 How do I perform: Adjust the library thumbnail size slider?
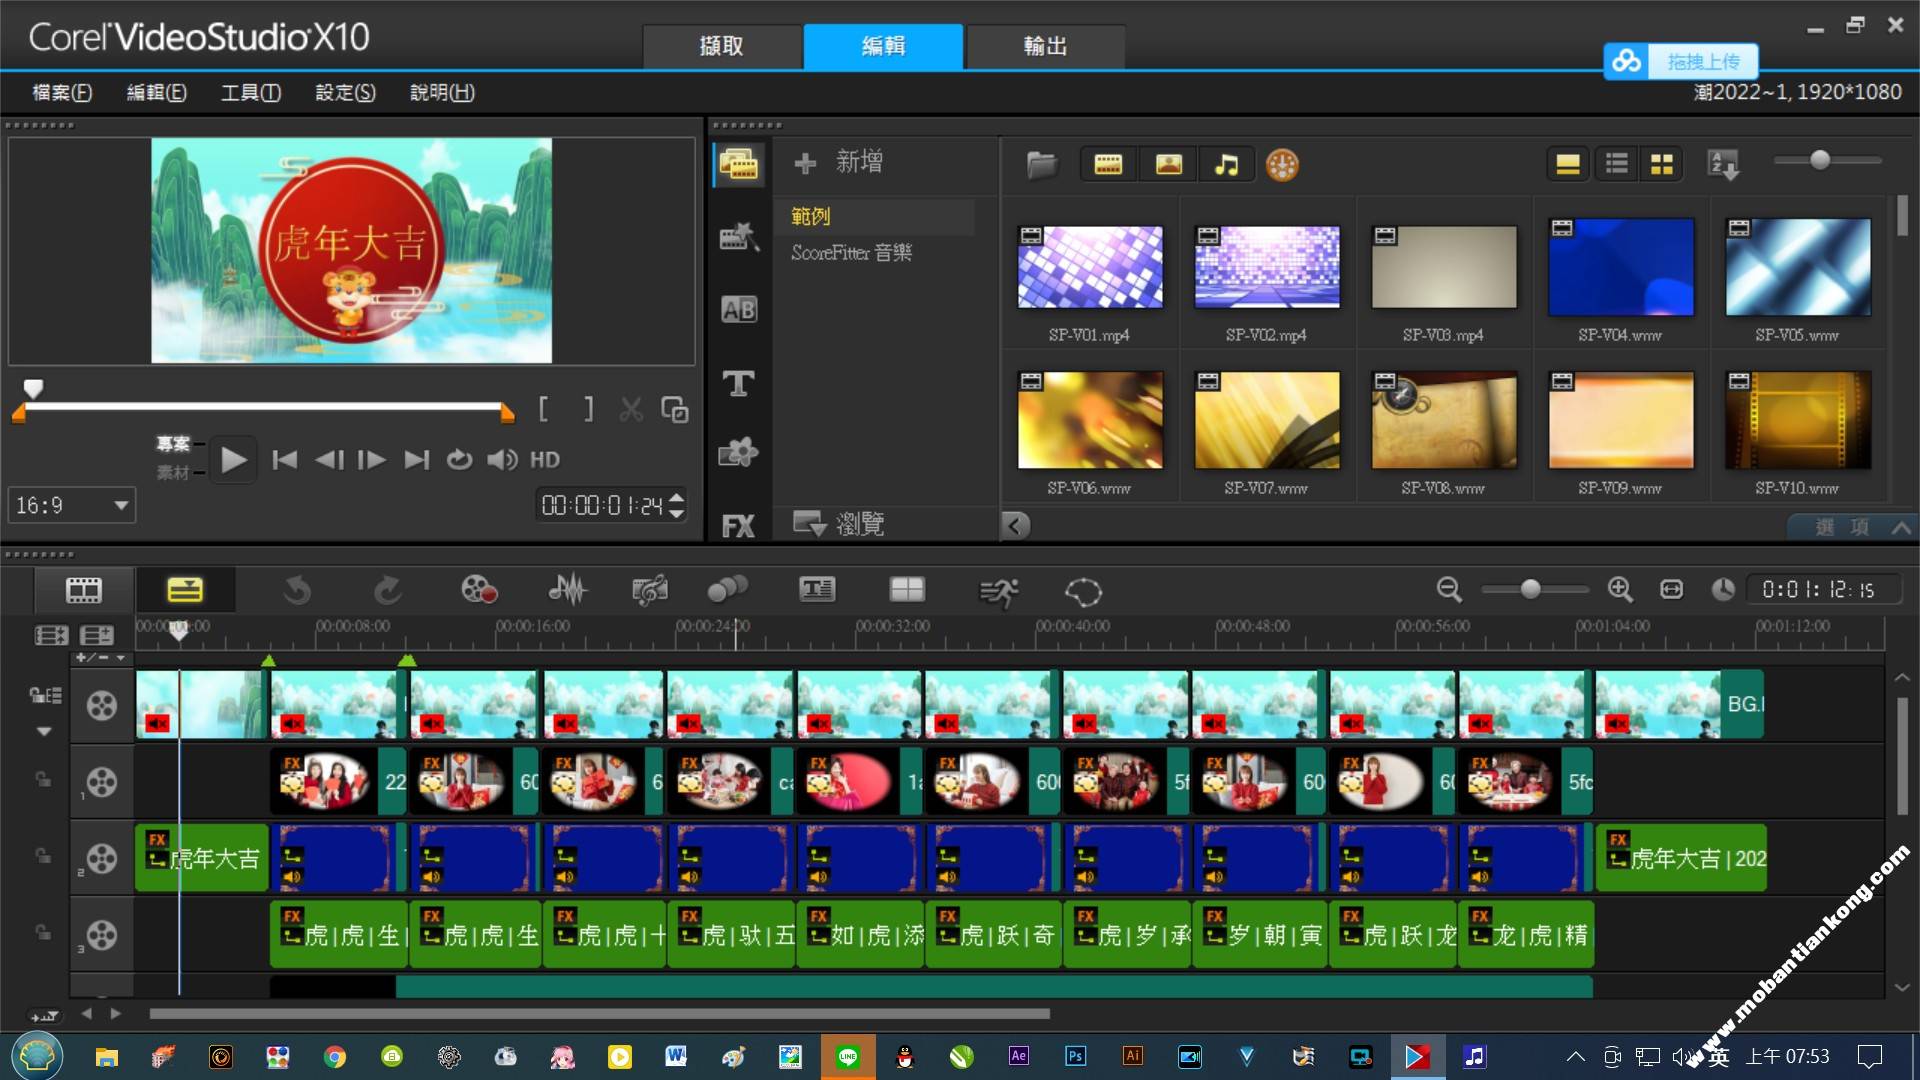(x=1820, y=160)
